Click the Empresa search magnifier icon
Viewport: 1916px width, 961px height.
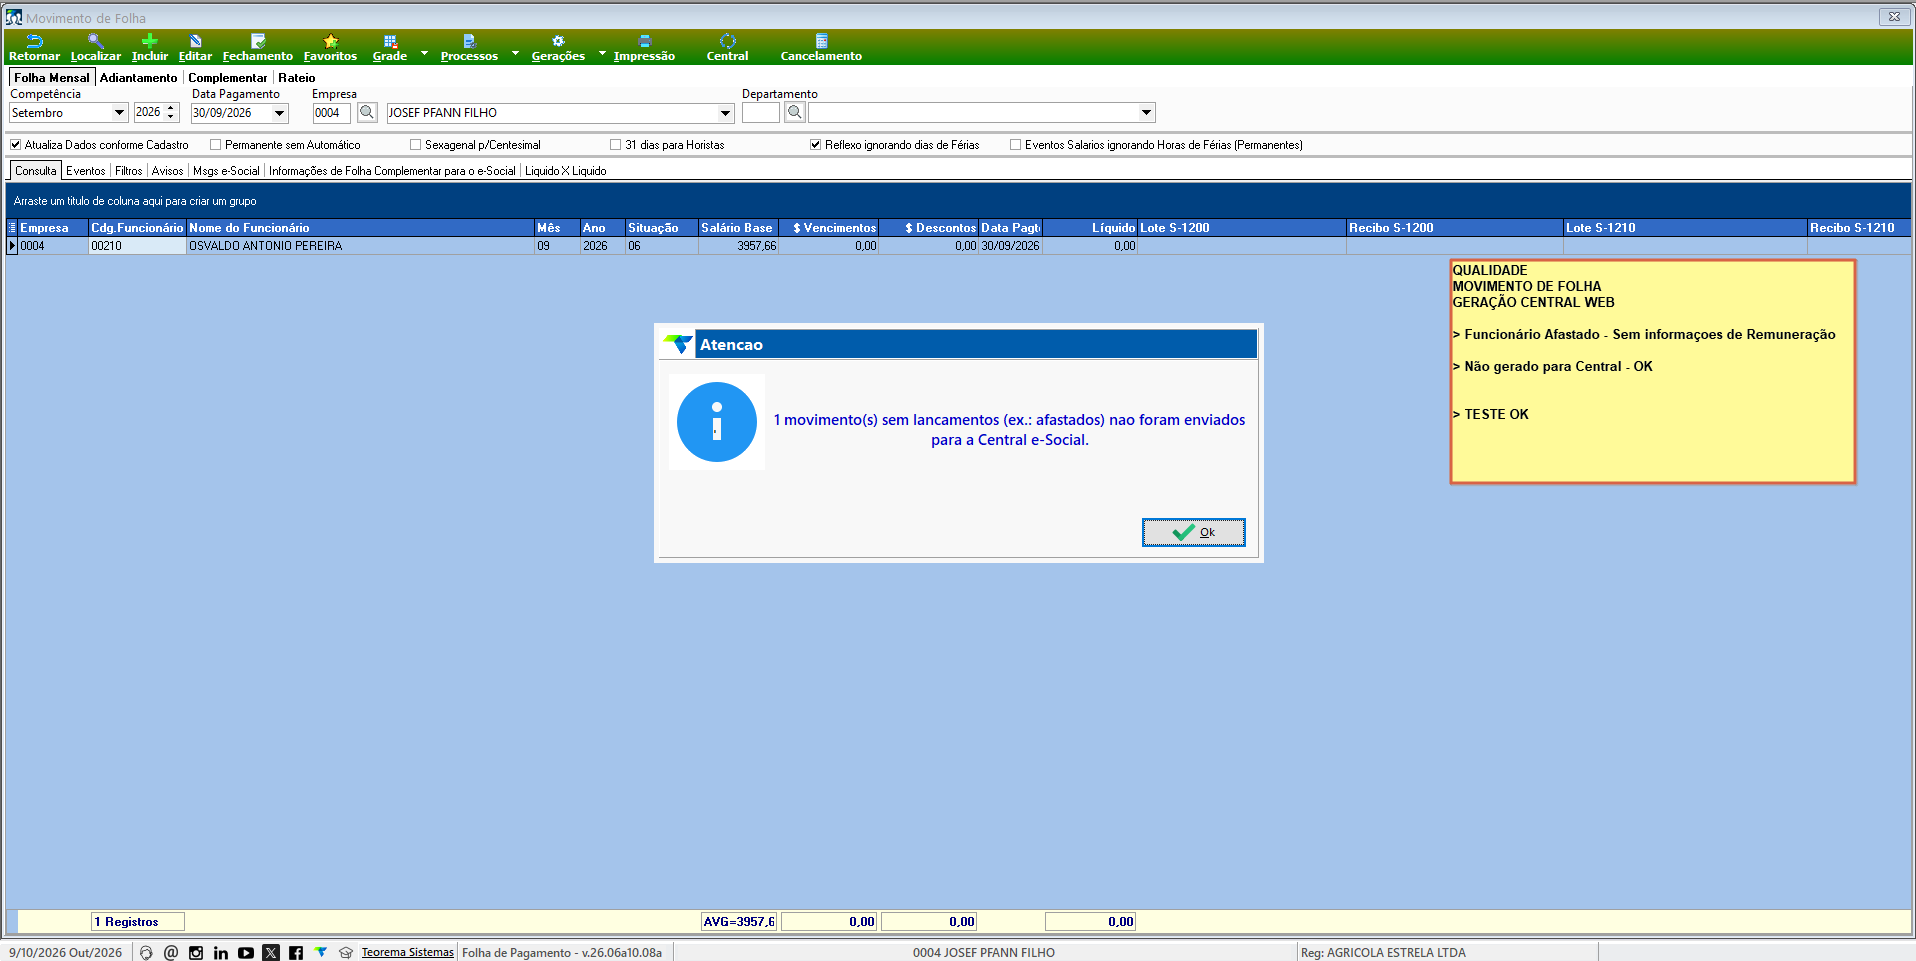pos(367,113)
